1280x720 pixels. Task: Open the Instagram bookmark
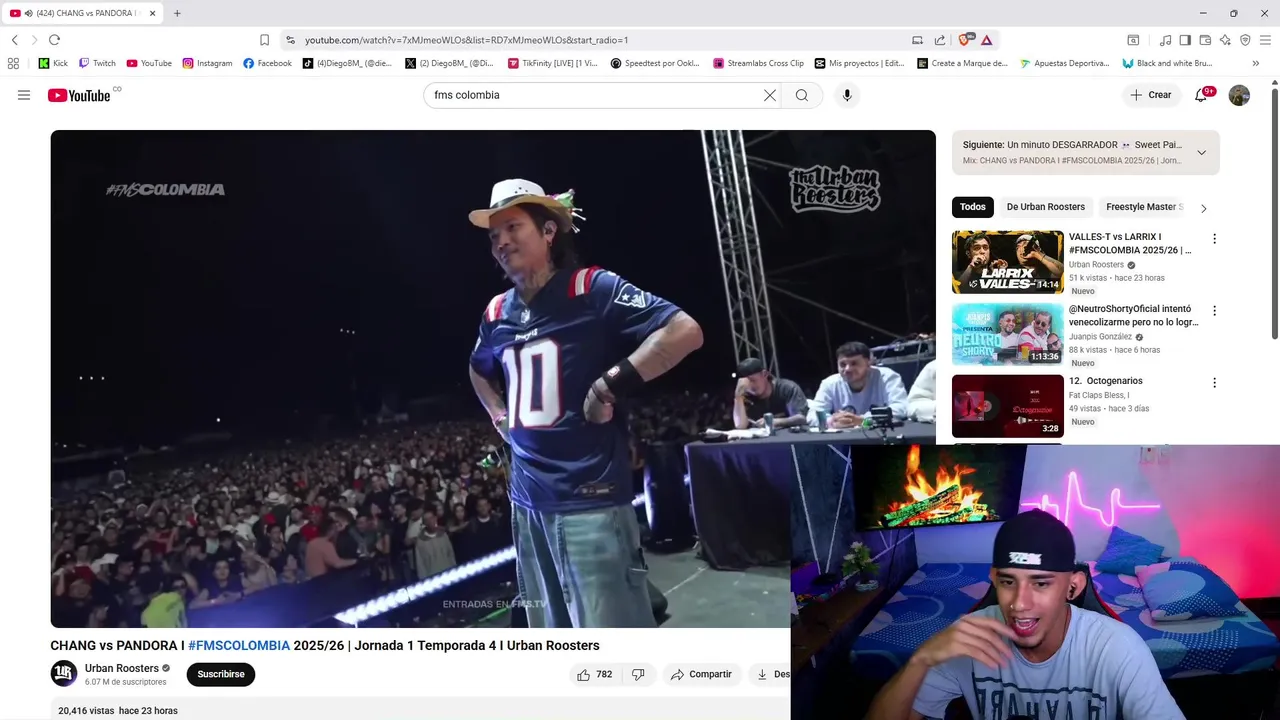point(207,63)
